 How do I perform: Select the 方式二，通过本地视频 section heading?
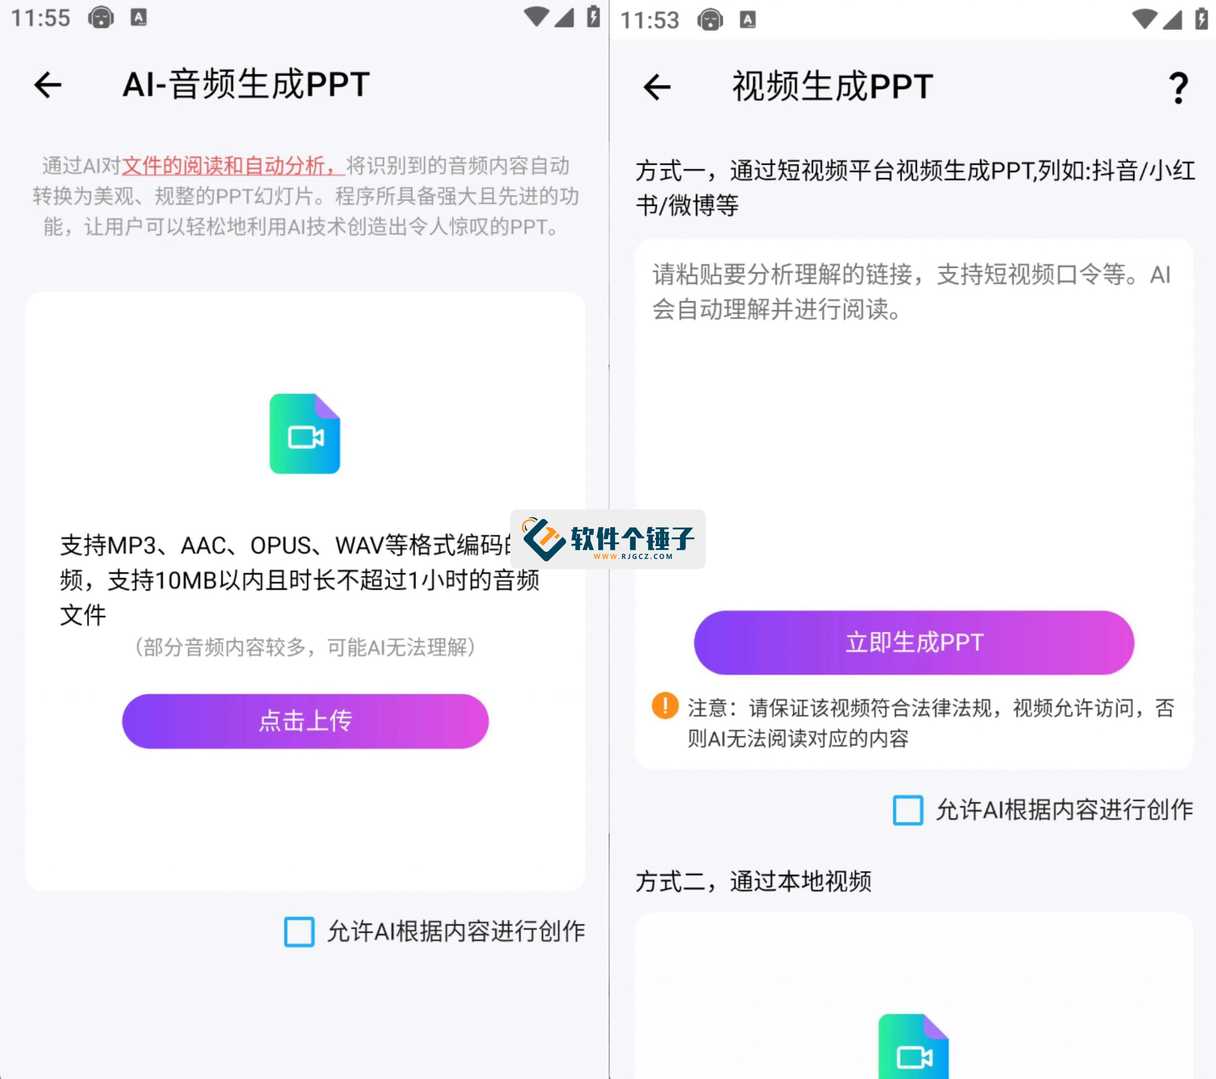click(x=754, y=881)
